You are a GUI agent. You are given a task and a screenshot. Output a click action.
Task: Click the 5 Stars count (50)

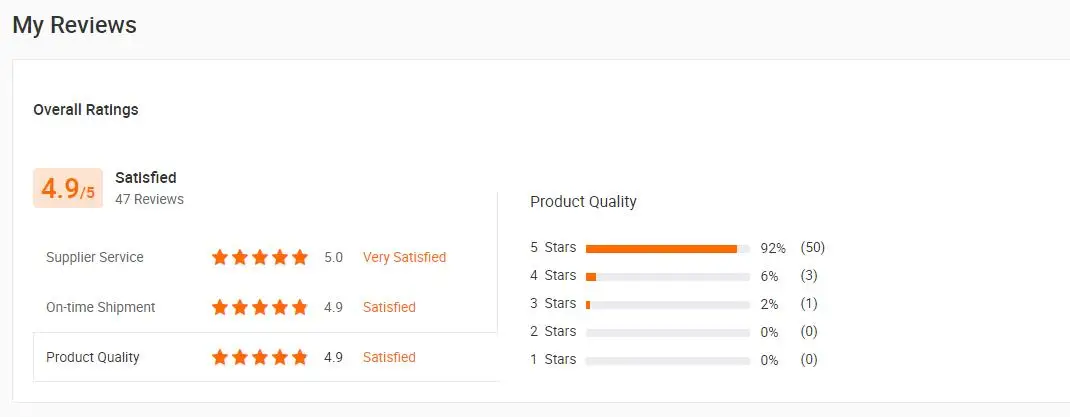(x=812, y=247)
